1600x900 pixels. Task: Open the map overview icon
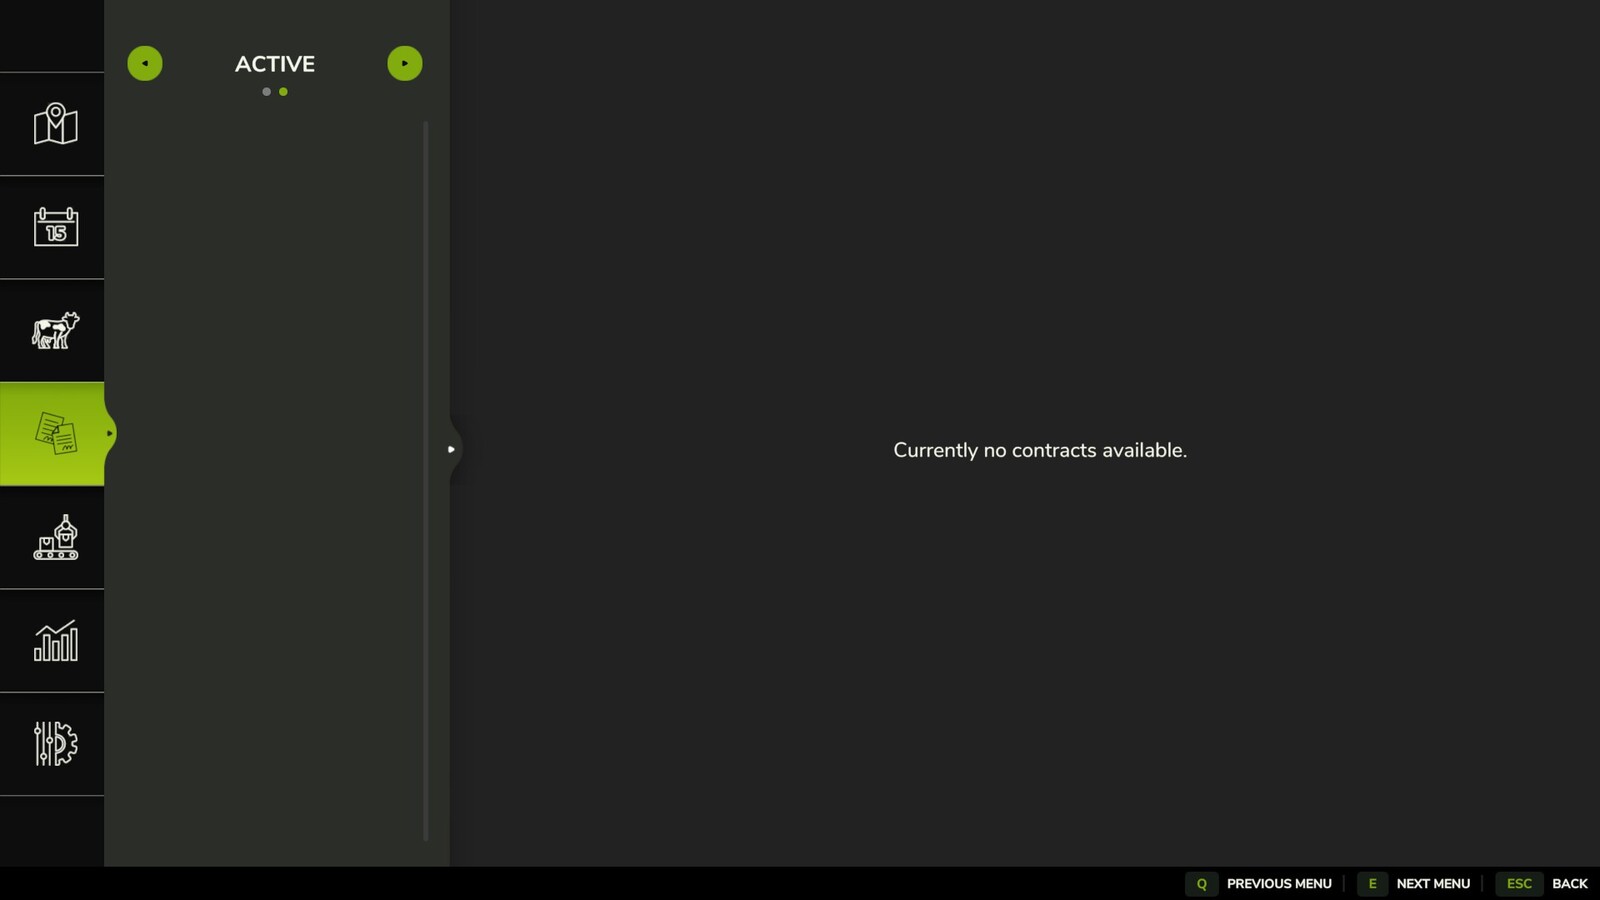(55, 124)
